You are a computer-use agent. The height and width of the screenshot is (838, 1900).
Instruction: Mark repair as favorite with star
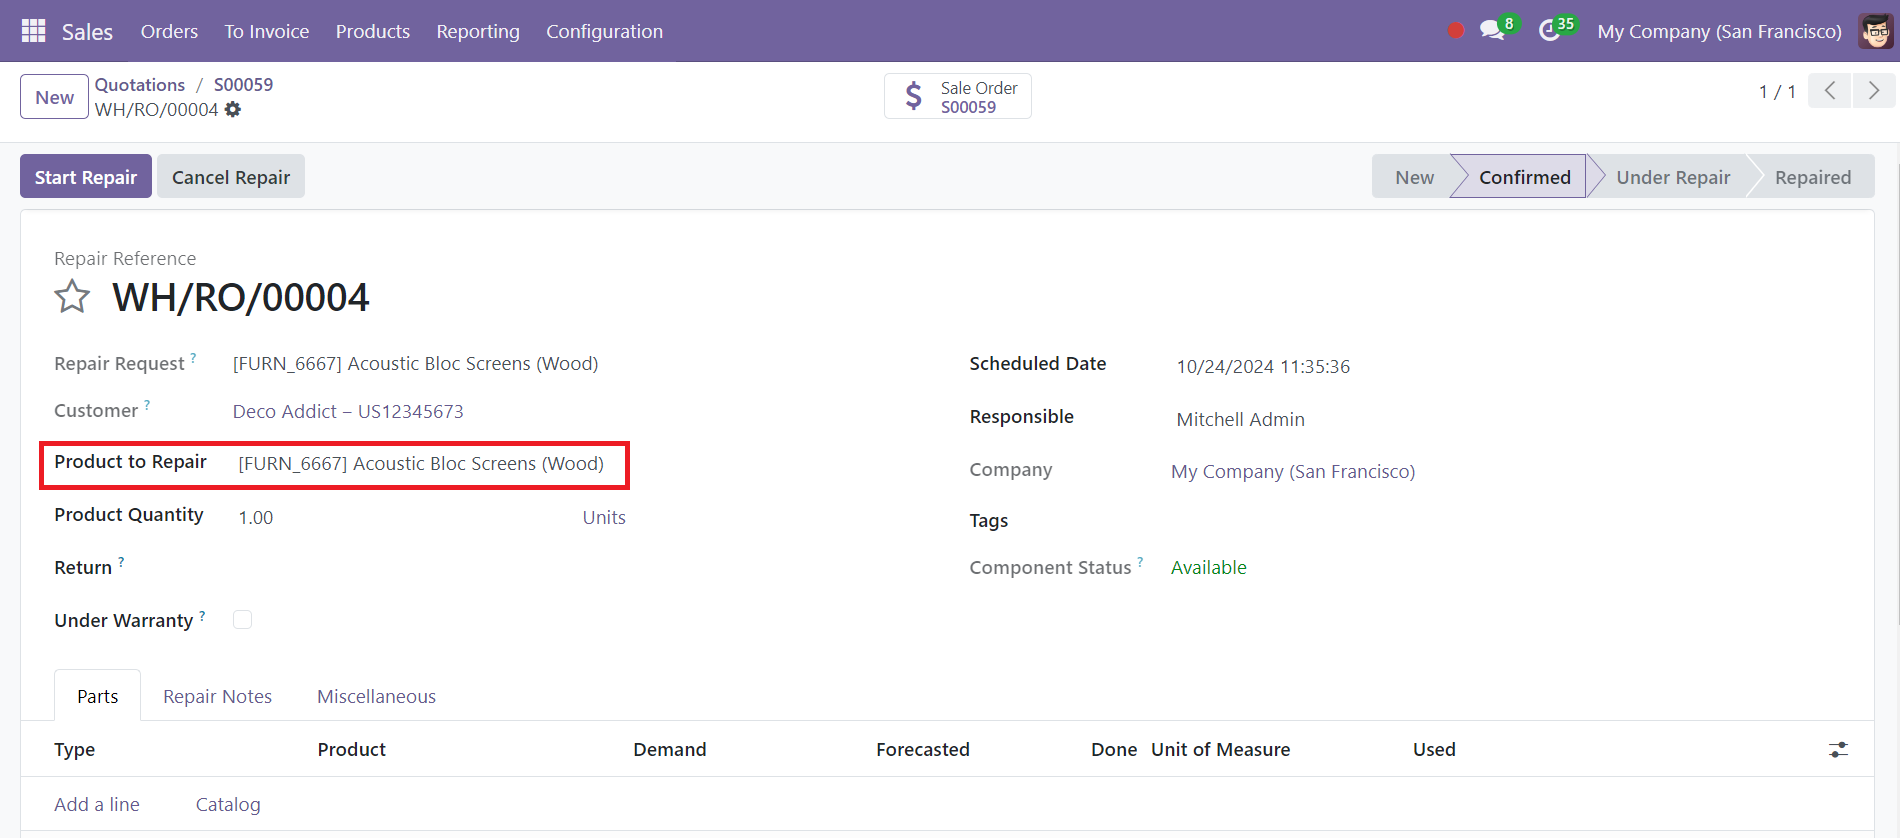pos(72,297)
